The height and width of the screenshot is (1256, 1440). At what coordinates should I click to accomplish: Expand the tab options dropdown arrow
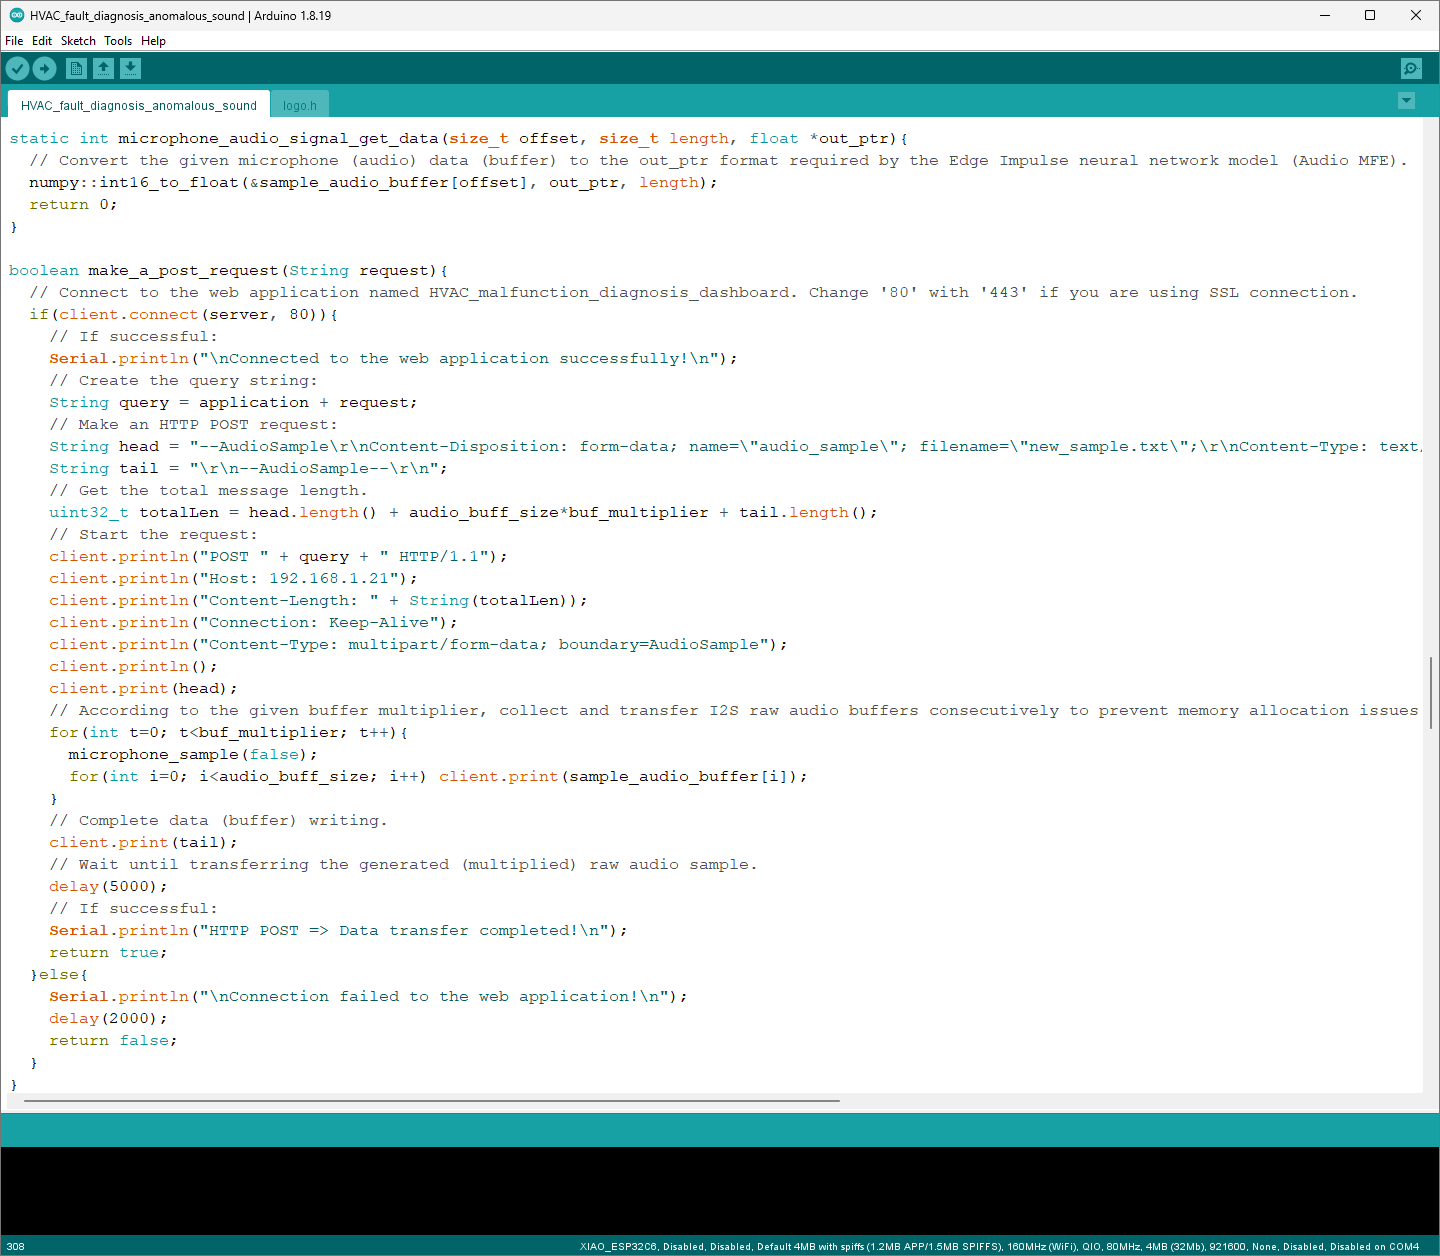click(x=1406, y=101)
